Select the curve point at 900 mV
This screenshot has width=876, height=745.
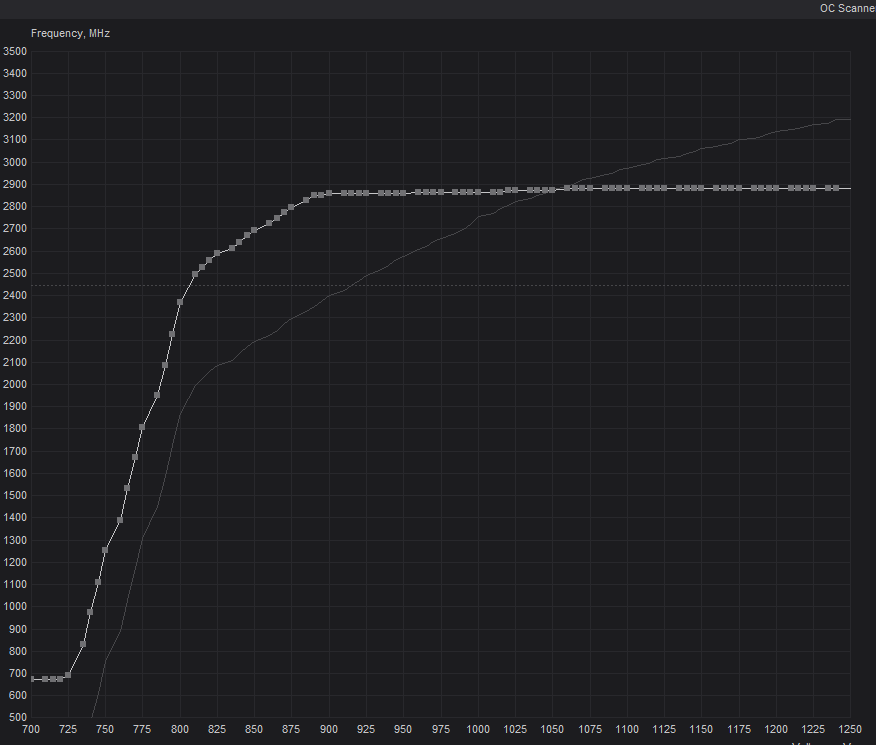click(329, 193)
